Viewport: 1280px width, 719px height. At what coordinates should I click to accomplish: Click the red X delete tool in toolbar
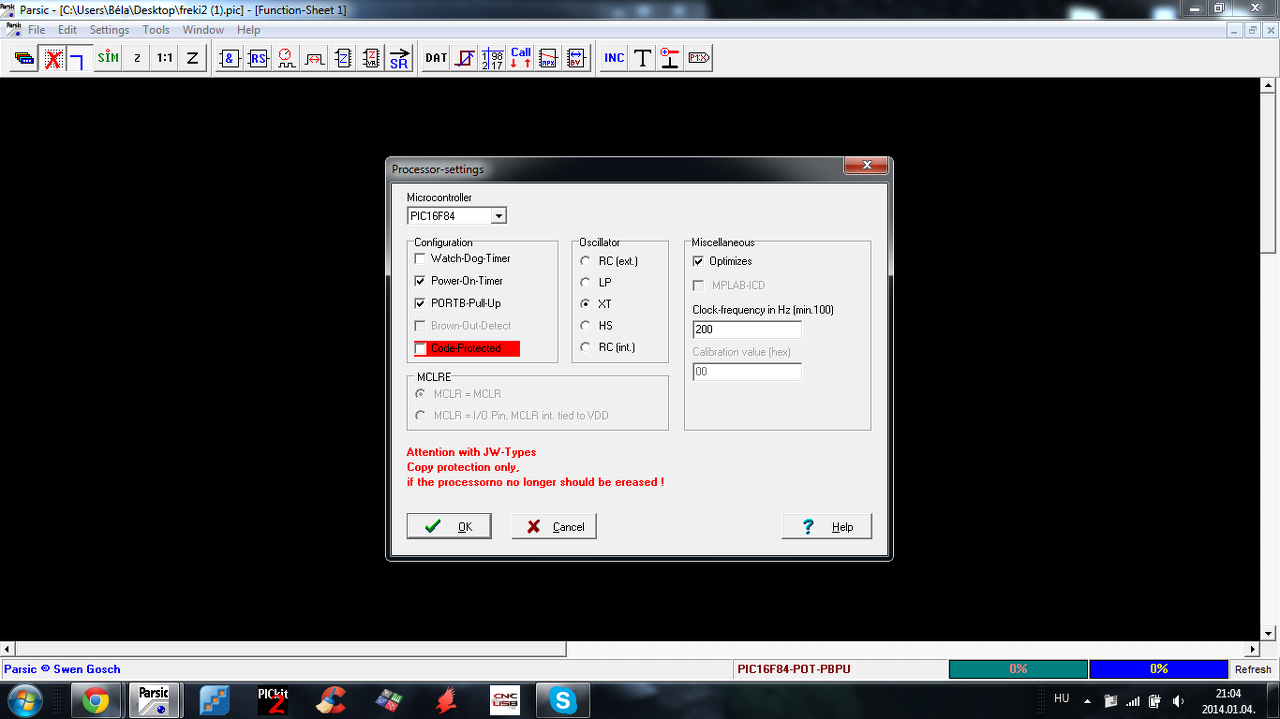pyautogui.click(x=53, y=58)
